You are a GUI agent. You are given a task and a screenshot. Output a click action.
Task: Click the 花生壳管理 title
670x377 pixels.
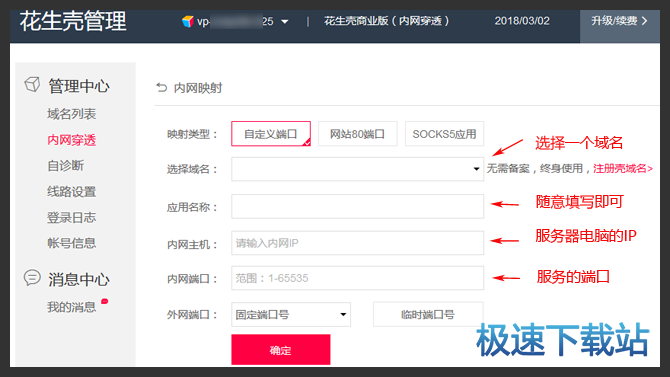73,21
